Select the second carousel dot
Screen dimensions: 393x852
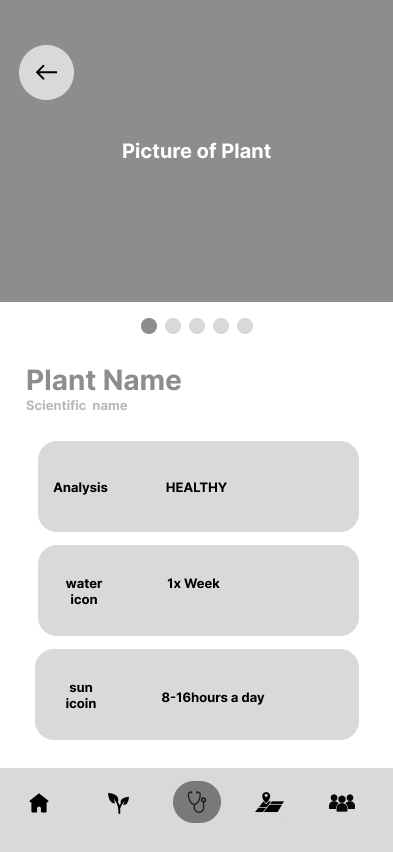click(173, 326)
